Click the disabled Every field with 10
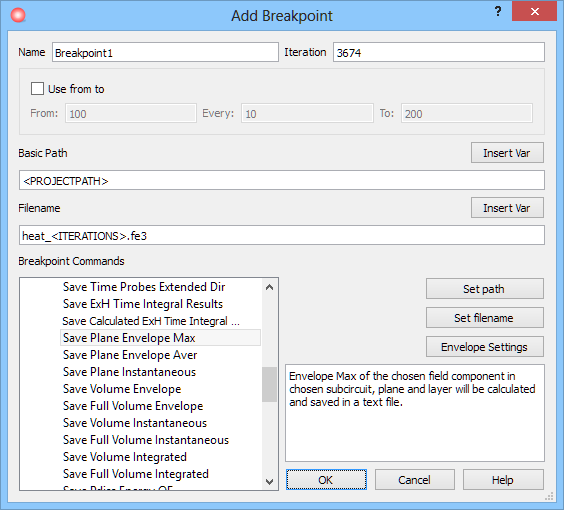The image size is (564, 510). [x=307, y=114]
